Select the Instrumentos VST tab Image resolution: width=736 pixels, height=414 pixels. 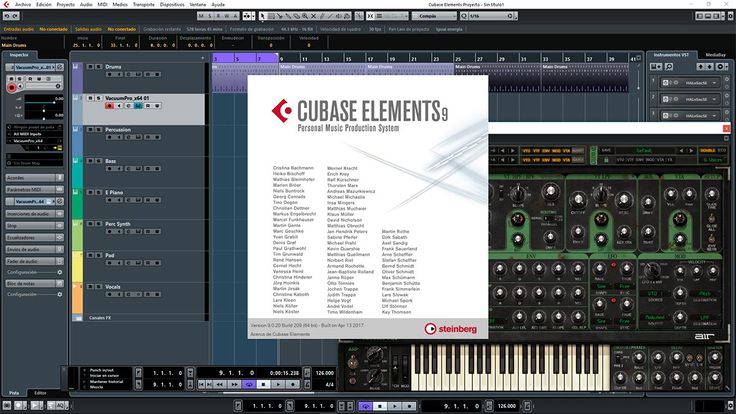pyautogui.click(x=671, y=55)
